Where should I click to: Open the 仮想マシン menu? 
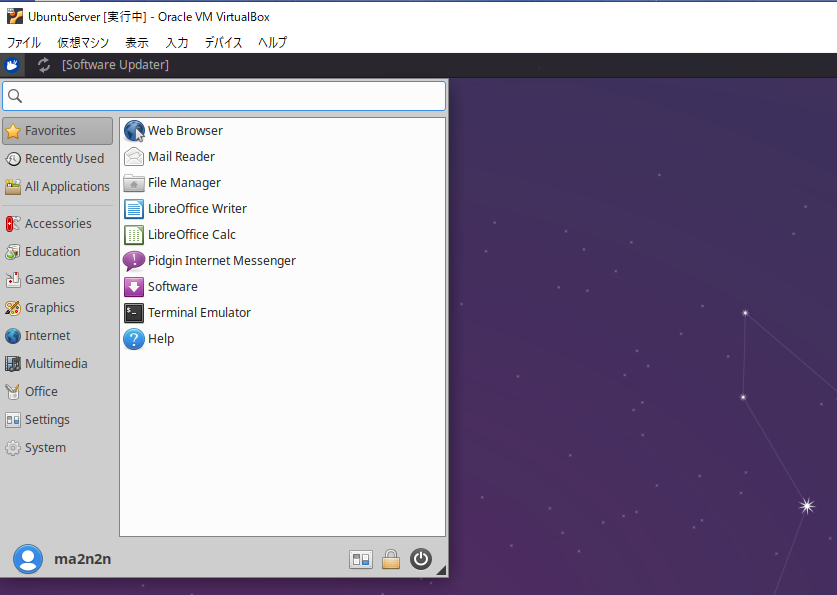[83, 43]
